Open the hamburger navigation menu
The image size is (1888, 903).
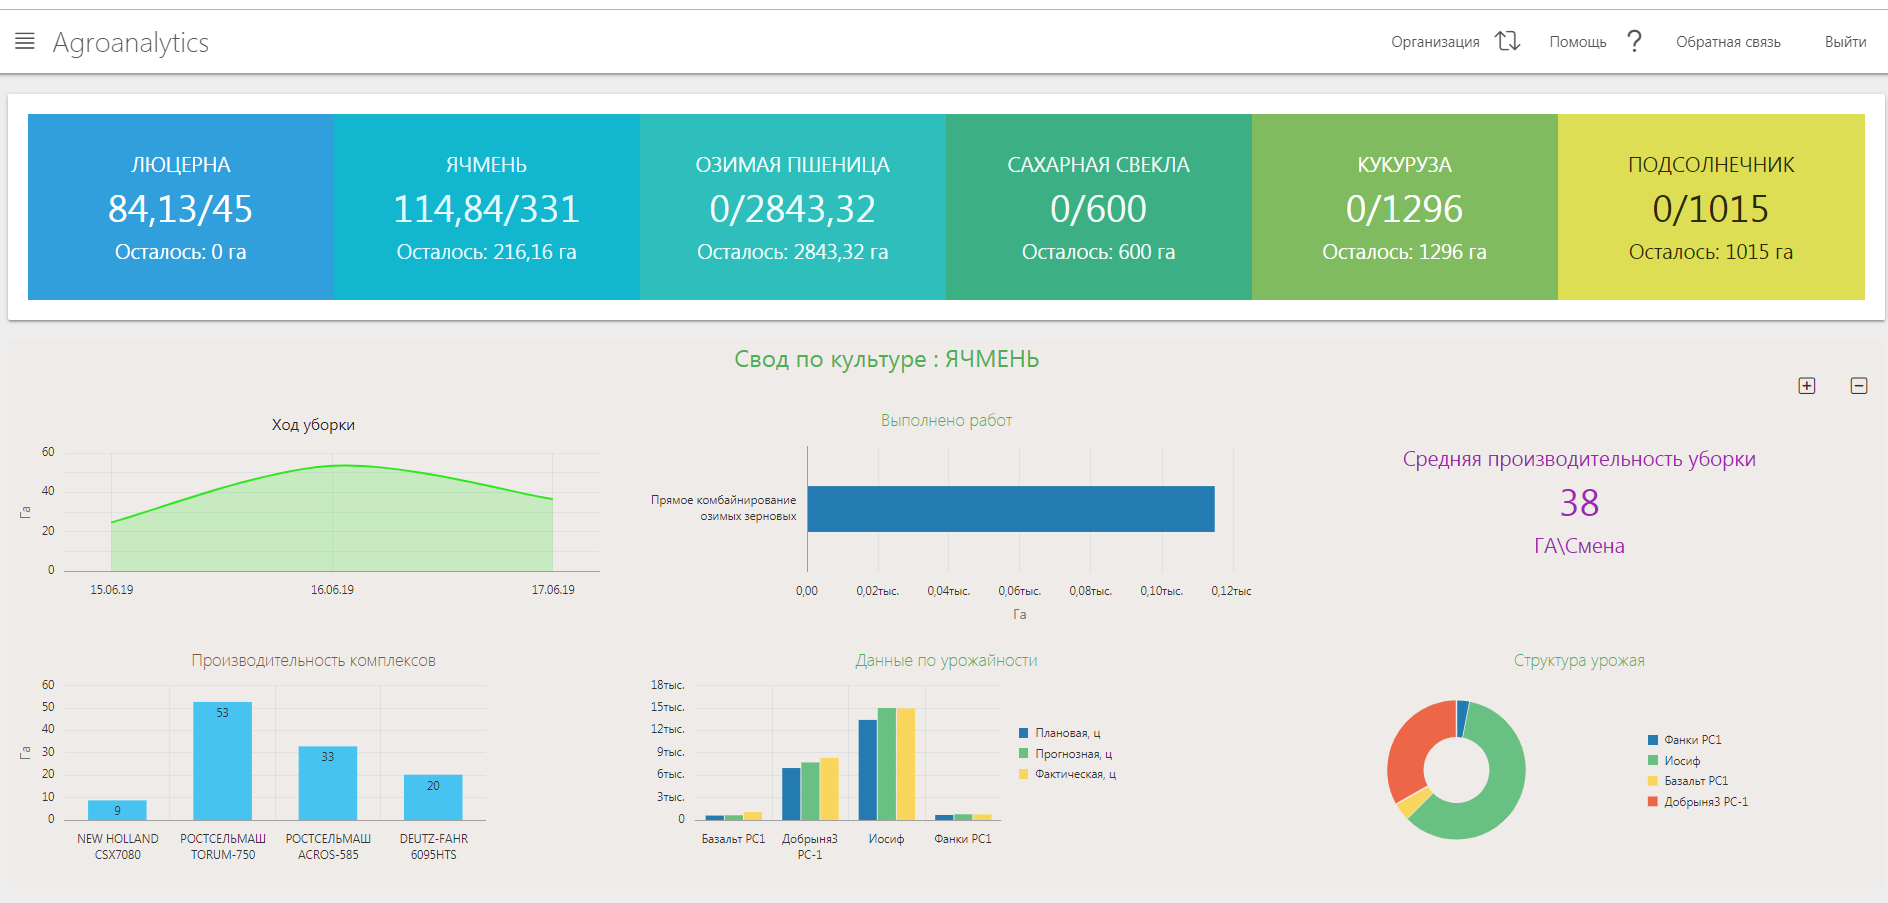[25, 41]
